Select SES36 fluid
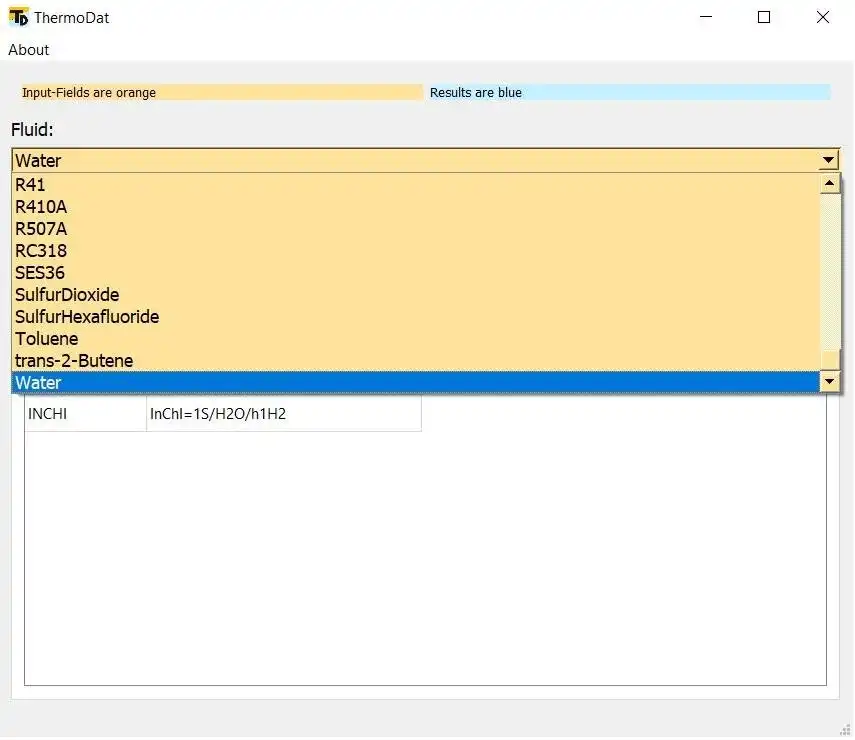Screen dimensions: 855x740 tap(39, 272)
